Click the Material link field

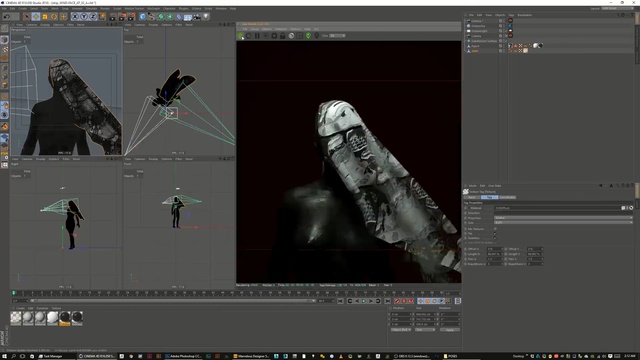557,208
